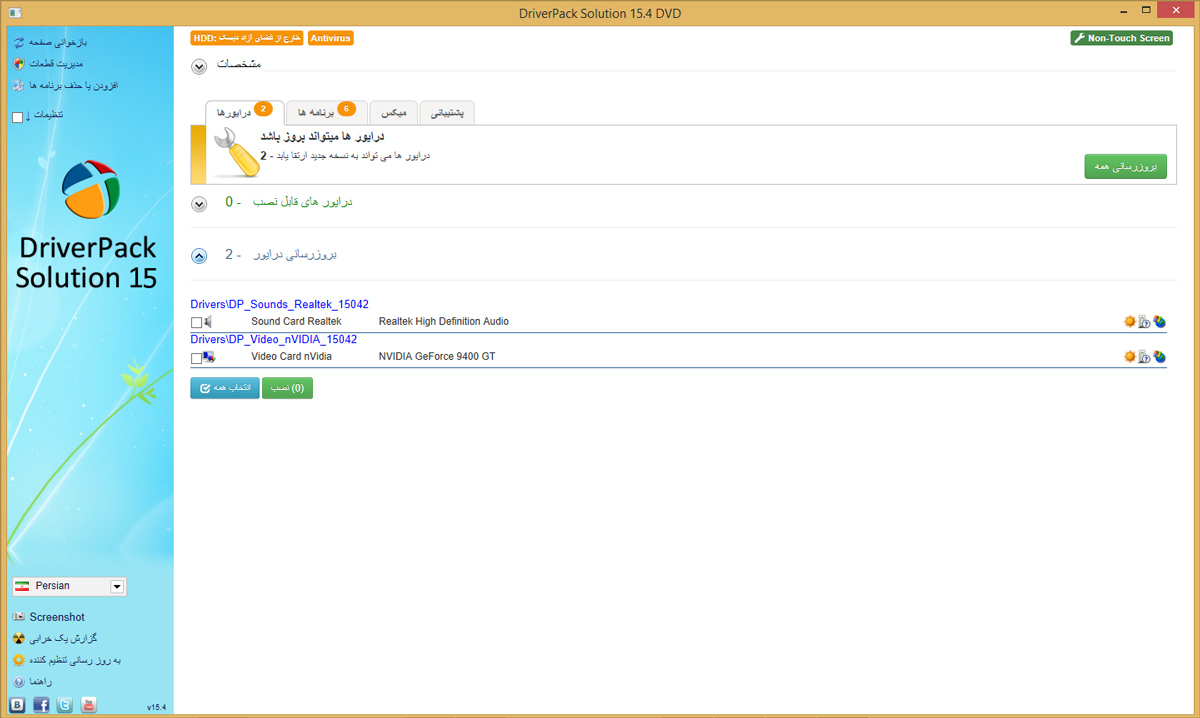Viewport: 1200px width, 718px height.
Task: Select 'Realtek High Definition Audio' text
Action: 444,322
